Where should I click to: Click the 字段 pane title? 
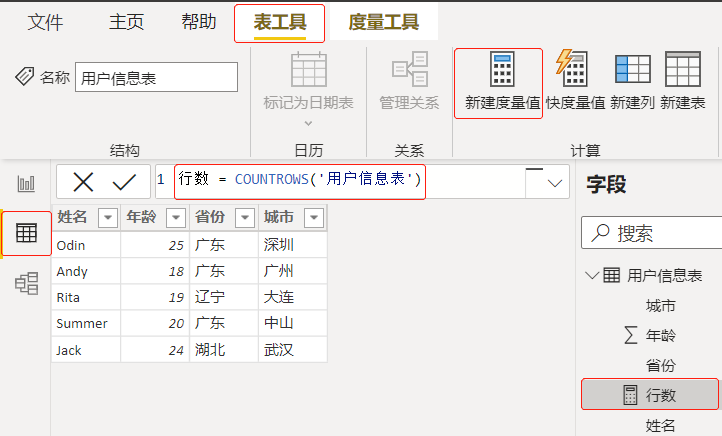pyautogui.click(x=606, y=184)
